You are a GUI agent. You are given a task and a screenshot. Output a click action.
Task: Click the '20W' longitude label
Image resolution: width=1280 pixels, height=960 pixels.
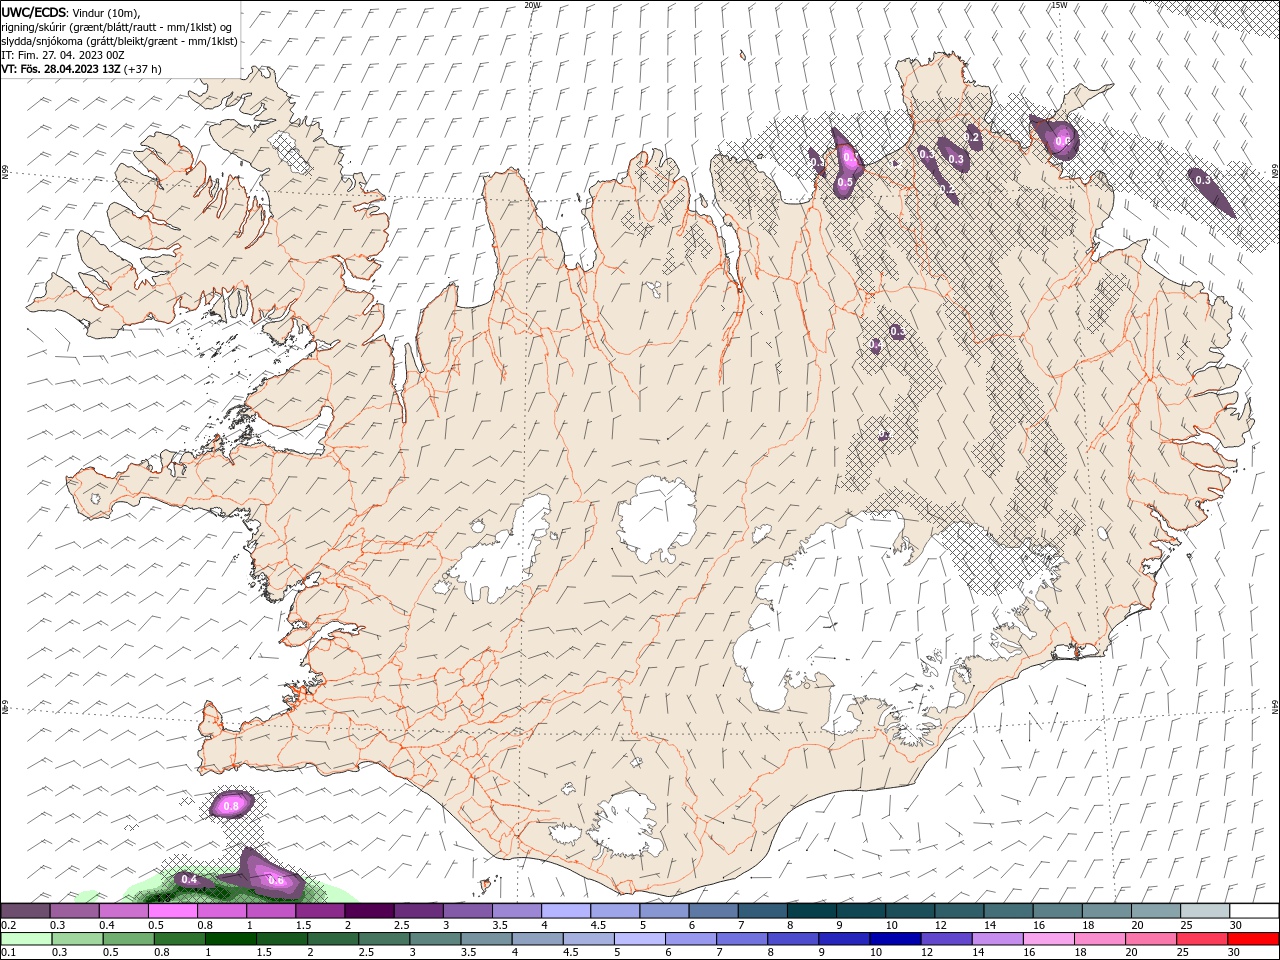tap(532, 4)
